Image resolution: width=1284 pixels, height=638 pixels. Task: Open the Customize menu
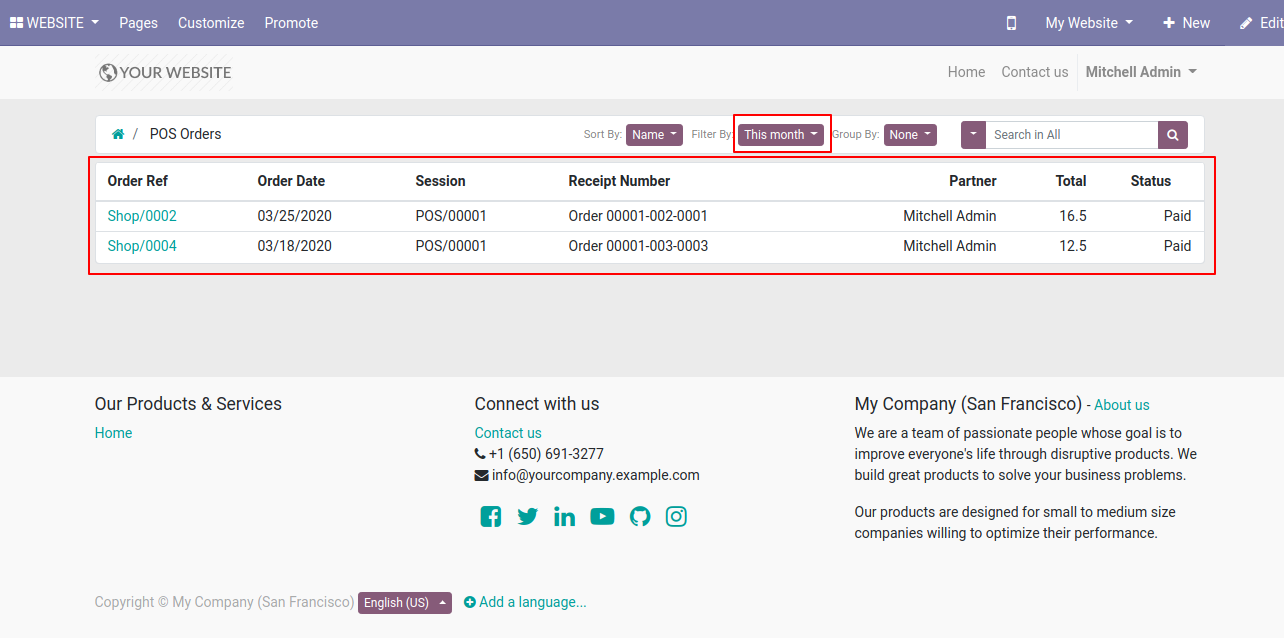(211, 23)
